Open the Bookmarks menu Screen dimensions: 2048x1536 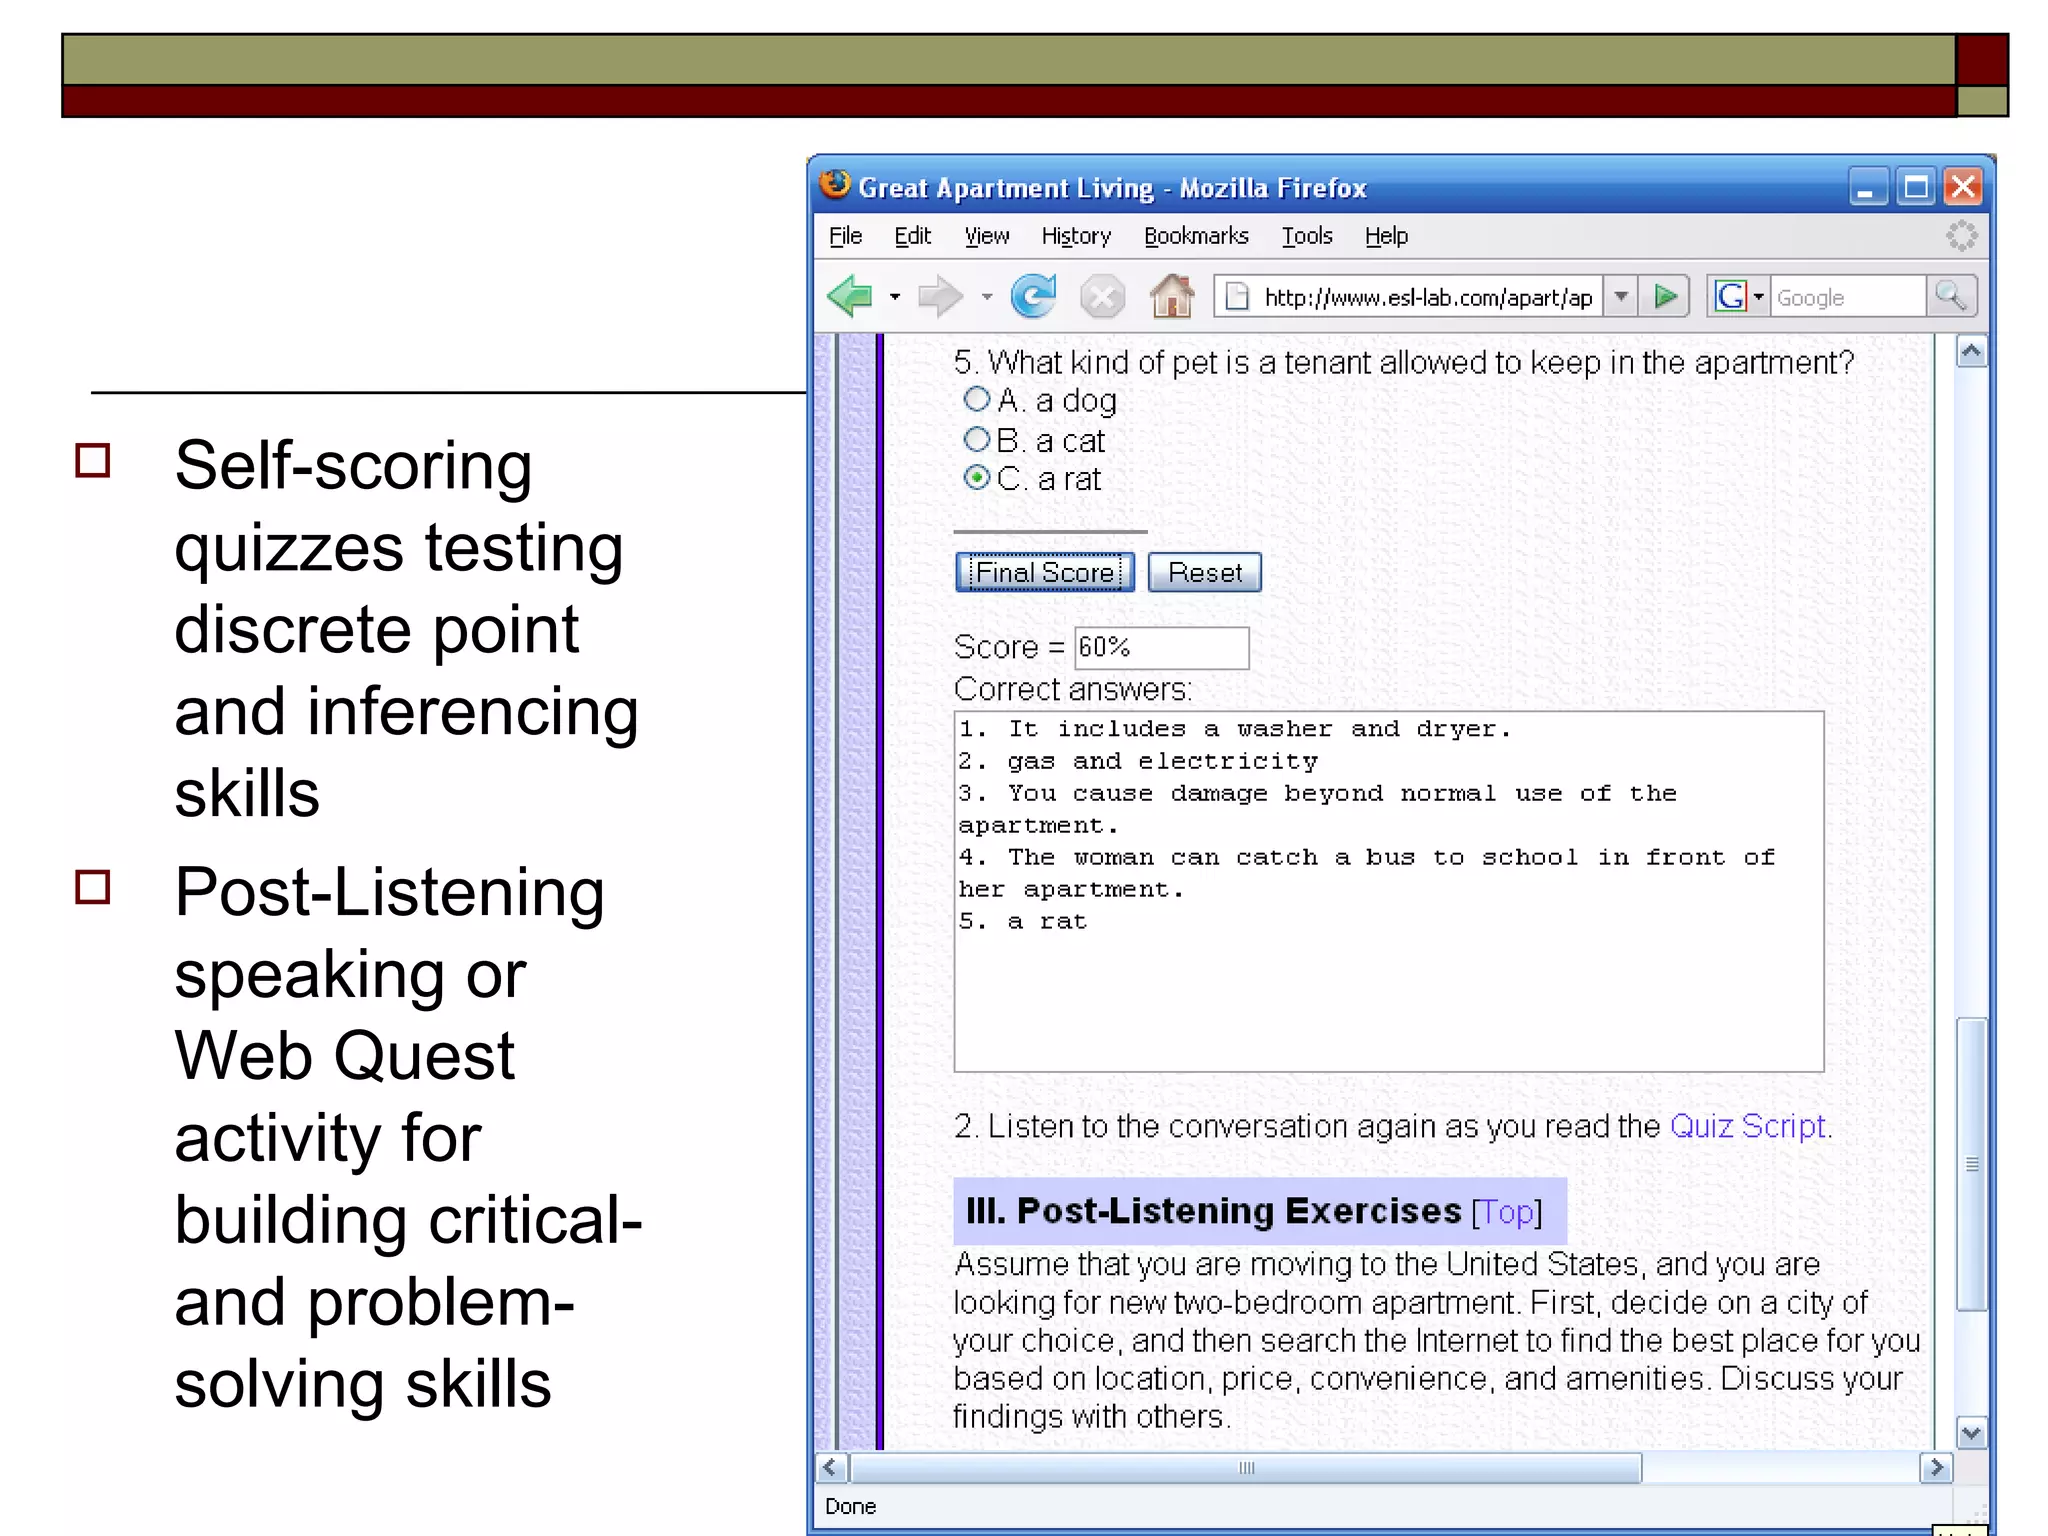(1196, 236)
